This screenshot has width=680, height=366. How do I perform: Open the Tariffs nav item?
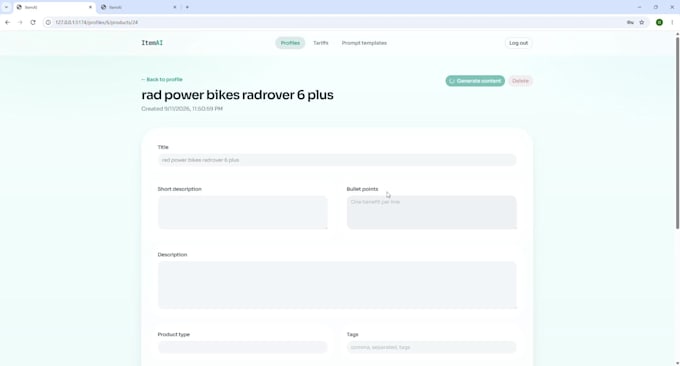tap(321, 43)
